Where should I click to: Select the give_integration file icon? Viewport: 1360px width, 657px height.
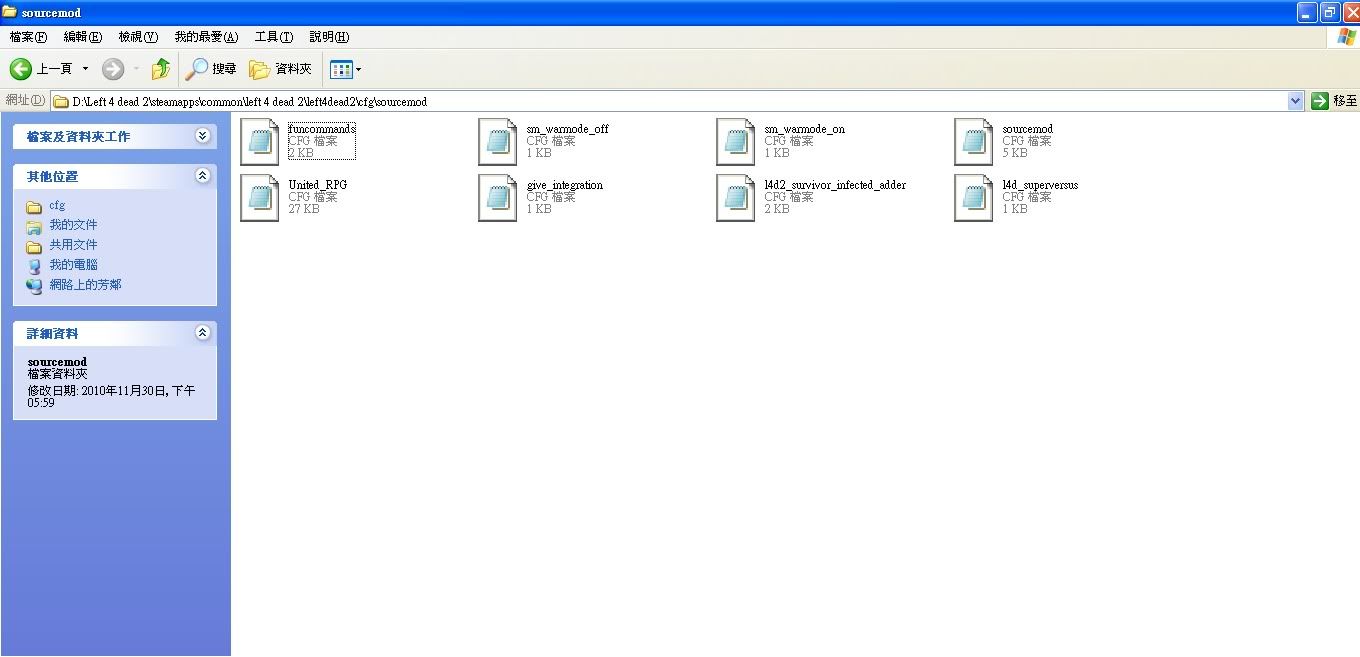coord(498,197)
